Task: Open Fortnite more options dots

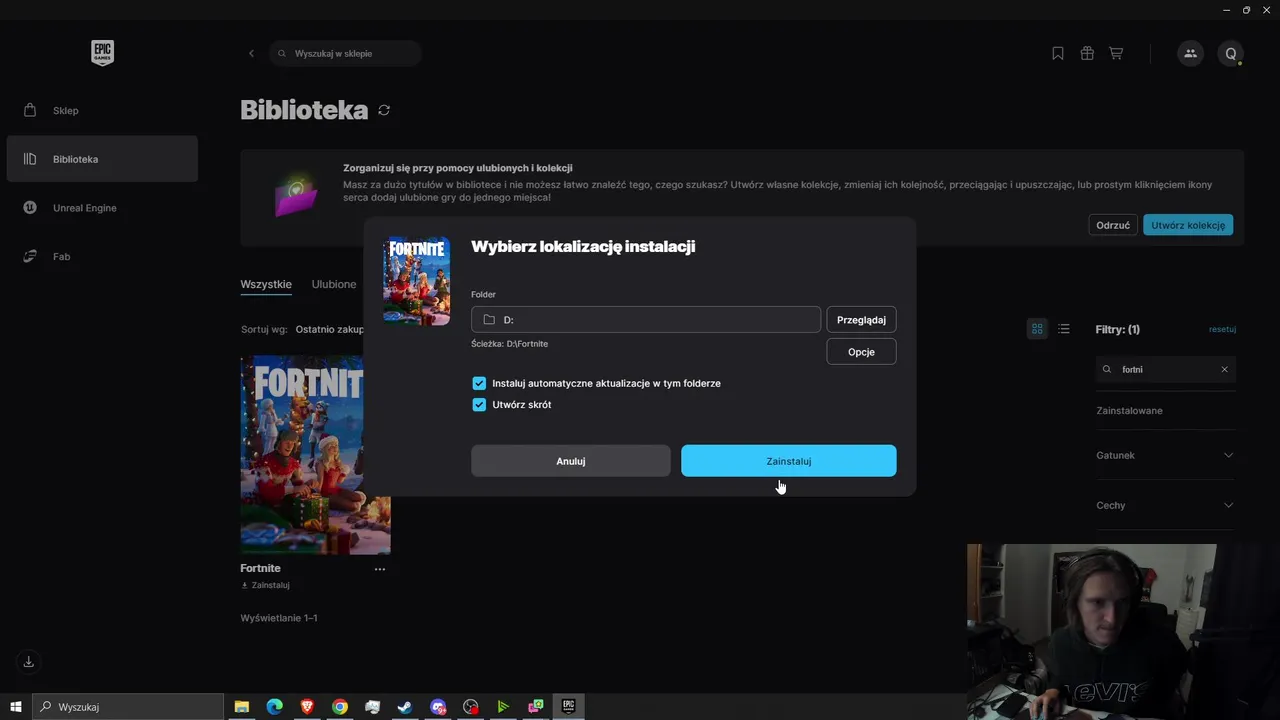Action: pos(380,569)
